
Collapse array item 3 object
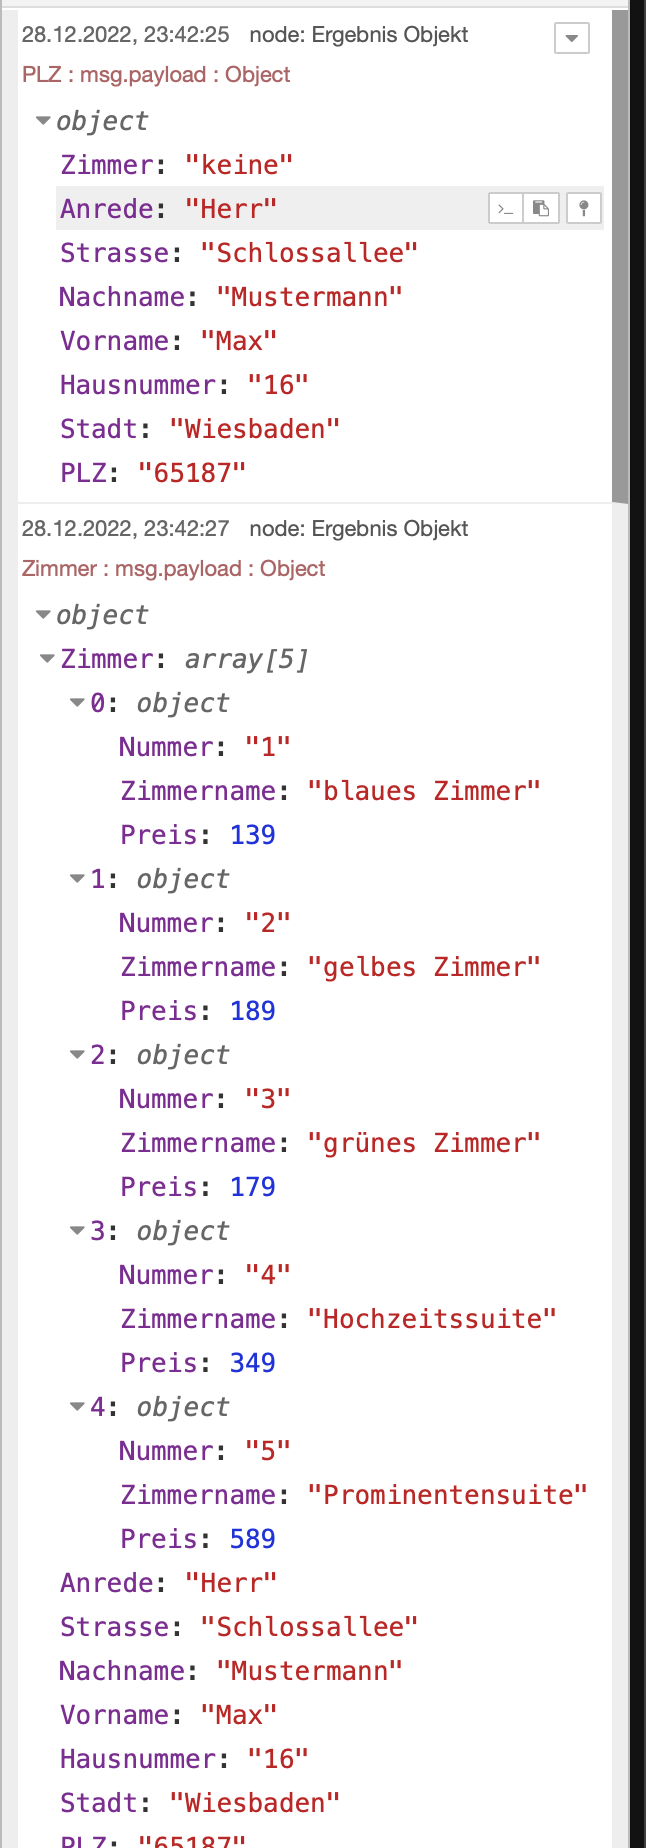point(77,1231)
